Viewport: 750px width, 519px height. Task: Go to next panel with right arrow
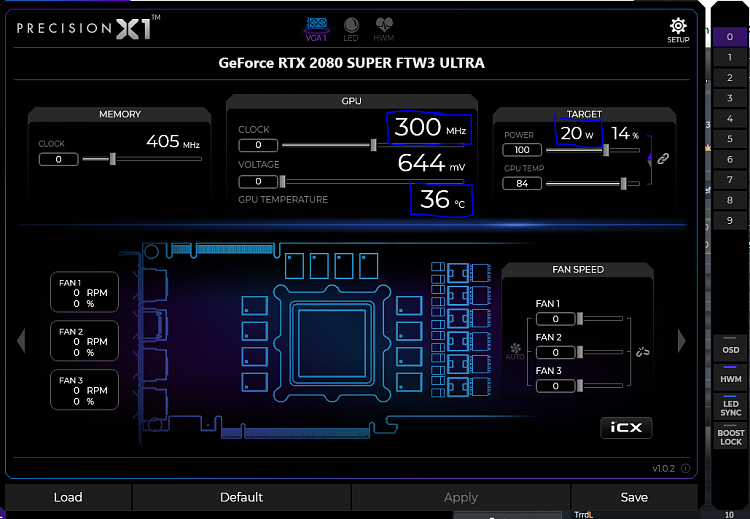click(682, 341)
